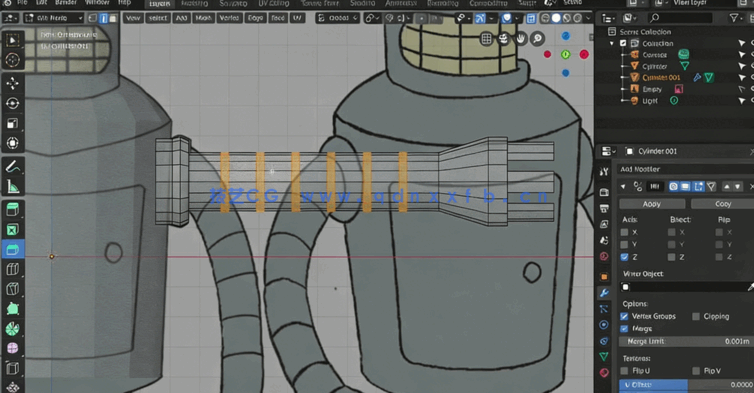
Task: Open the View menu in viewport header
Action: pos(133,18)
